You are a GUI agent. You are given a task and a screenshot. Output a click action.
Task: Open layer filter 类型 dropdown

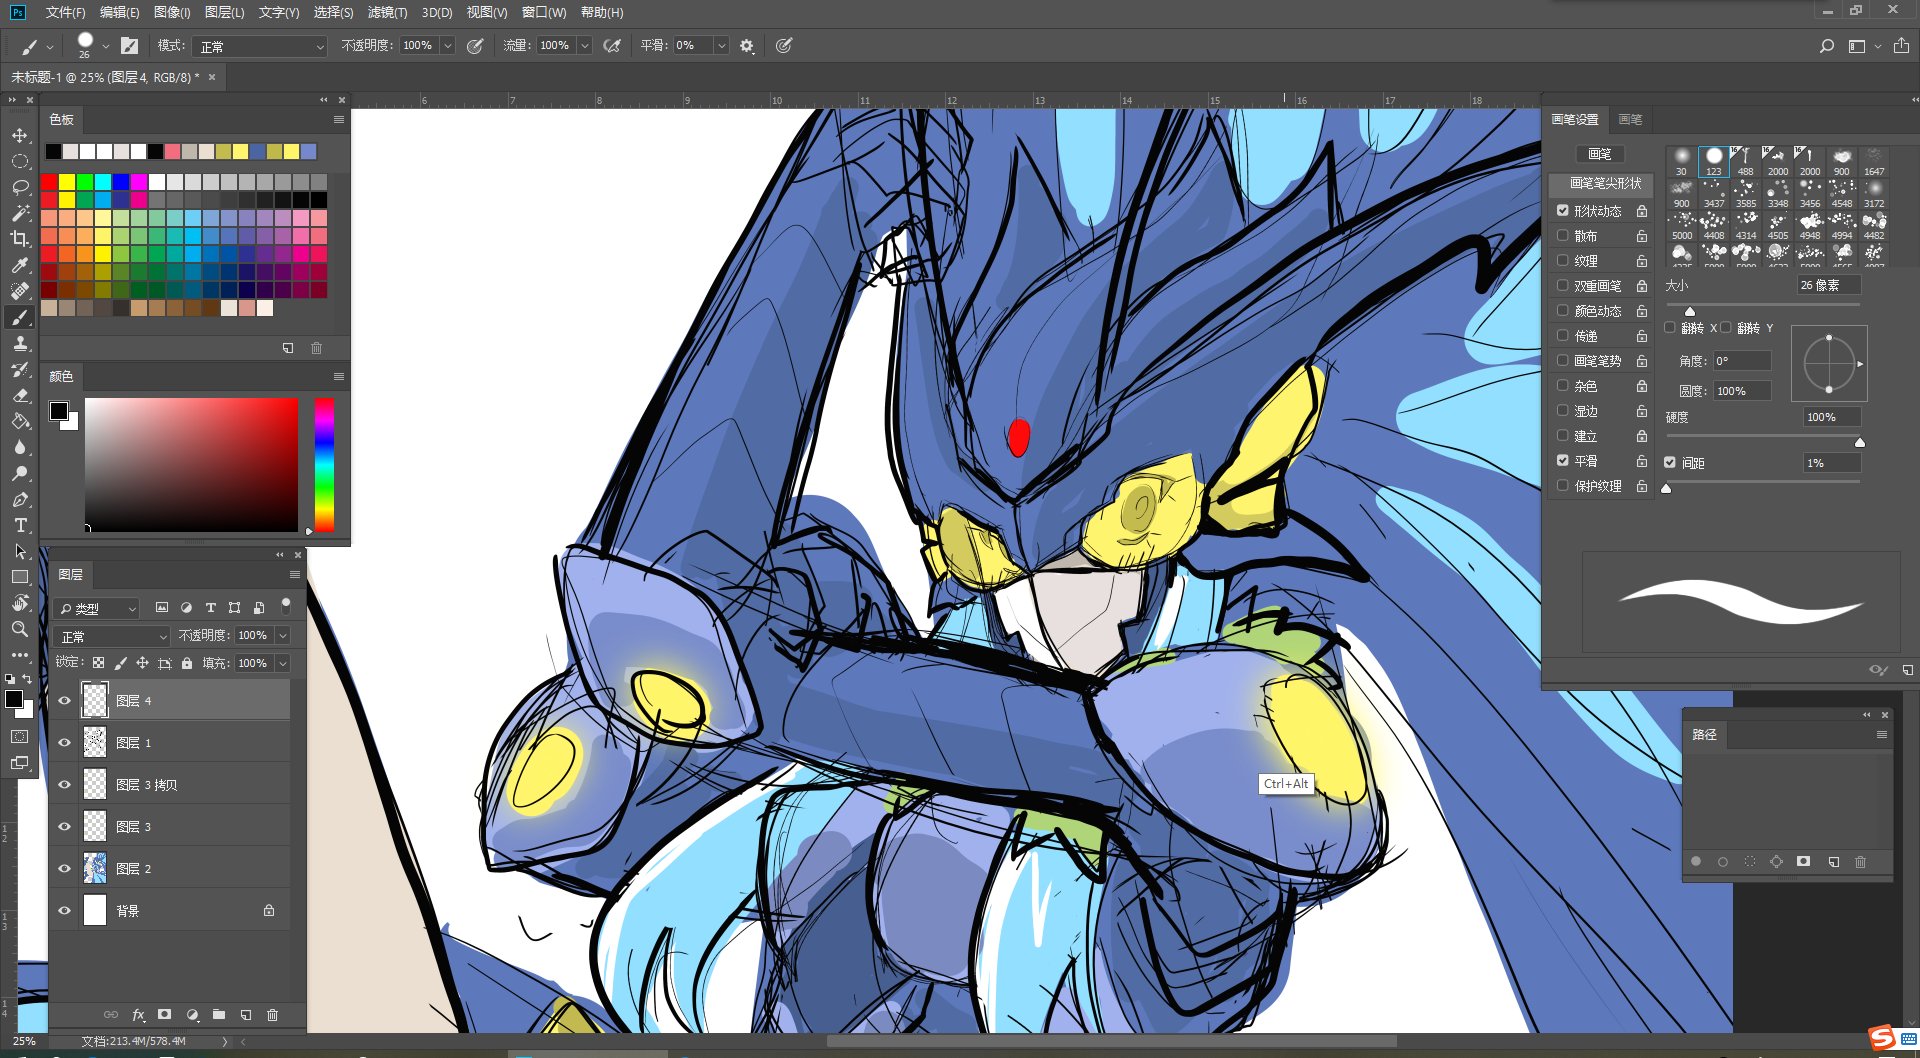pyautogui.click(x=97, y=608)
